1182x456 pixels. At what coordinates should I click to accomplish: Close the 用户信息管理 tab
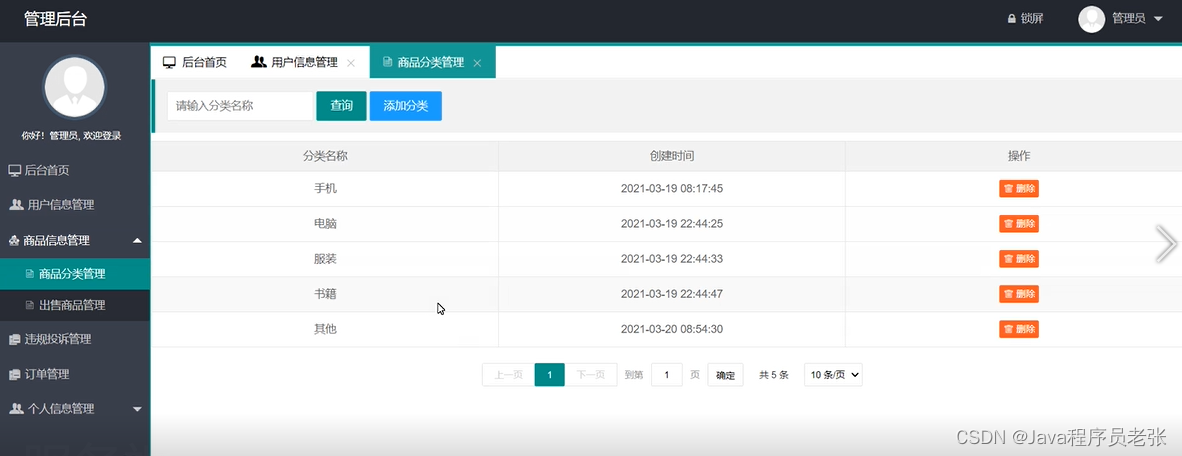point(351,63)
